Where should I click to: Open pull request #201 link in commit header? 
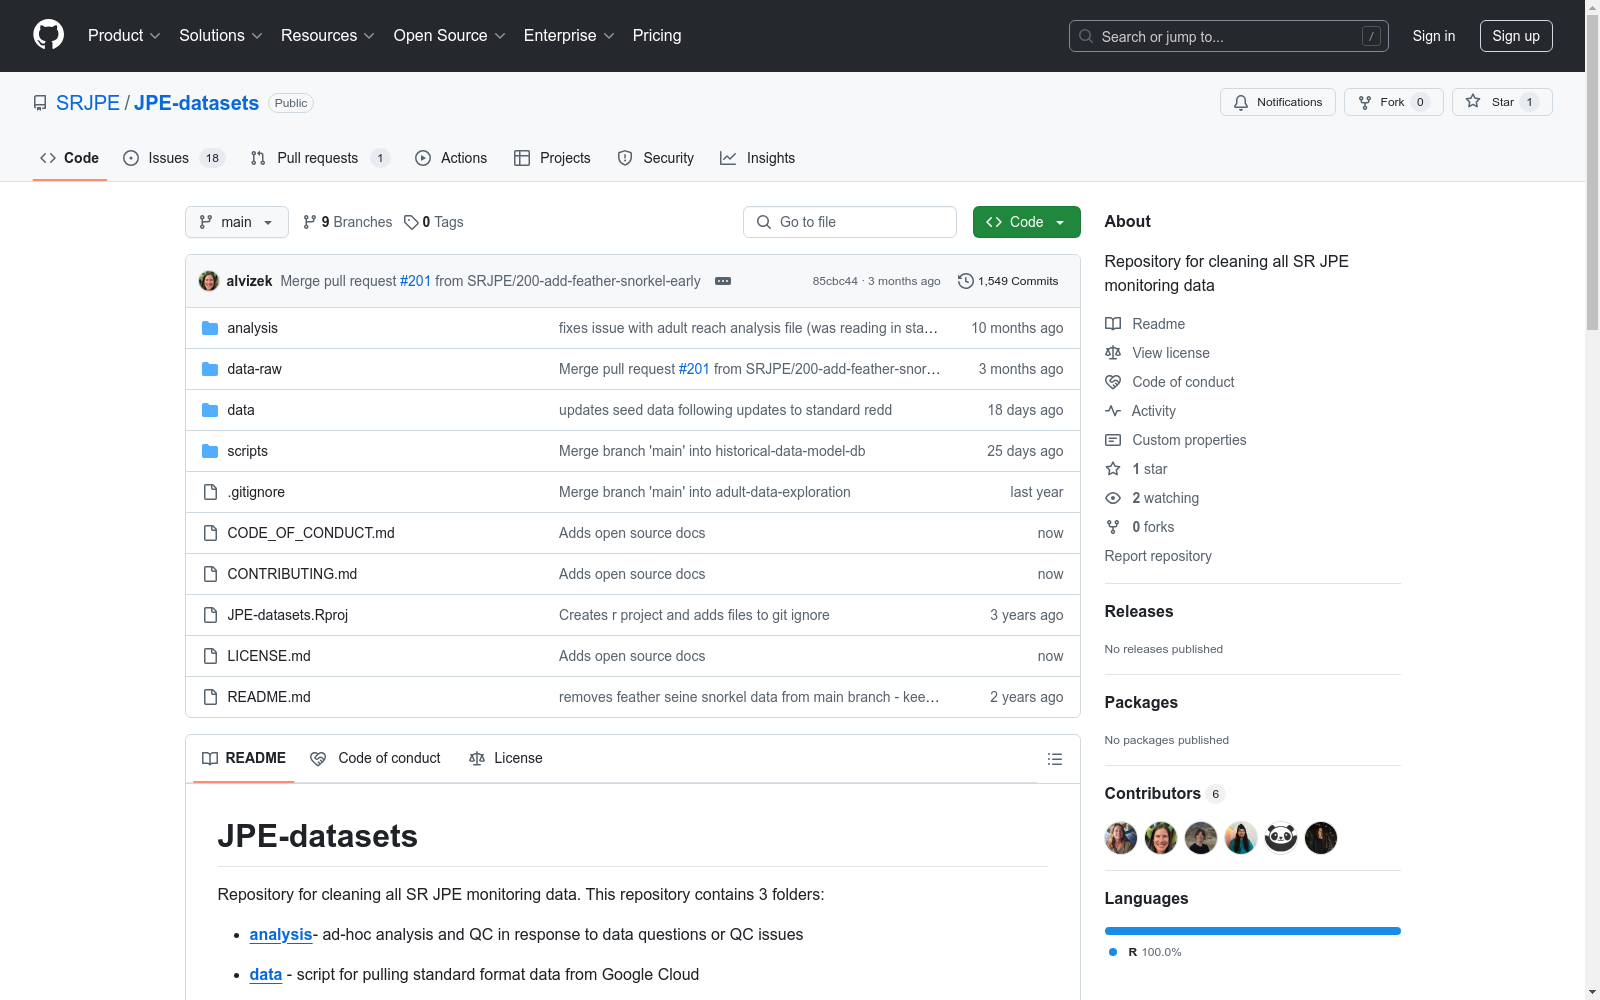coord(415,281)
